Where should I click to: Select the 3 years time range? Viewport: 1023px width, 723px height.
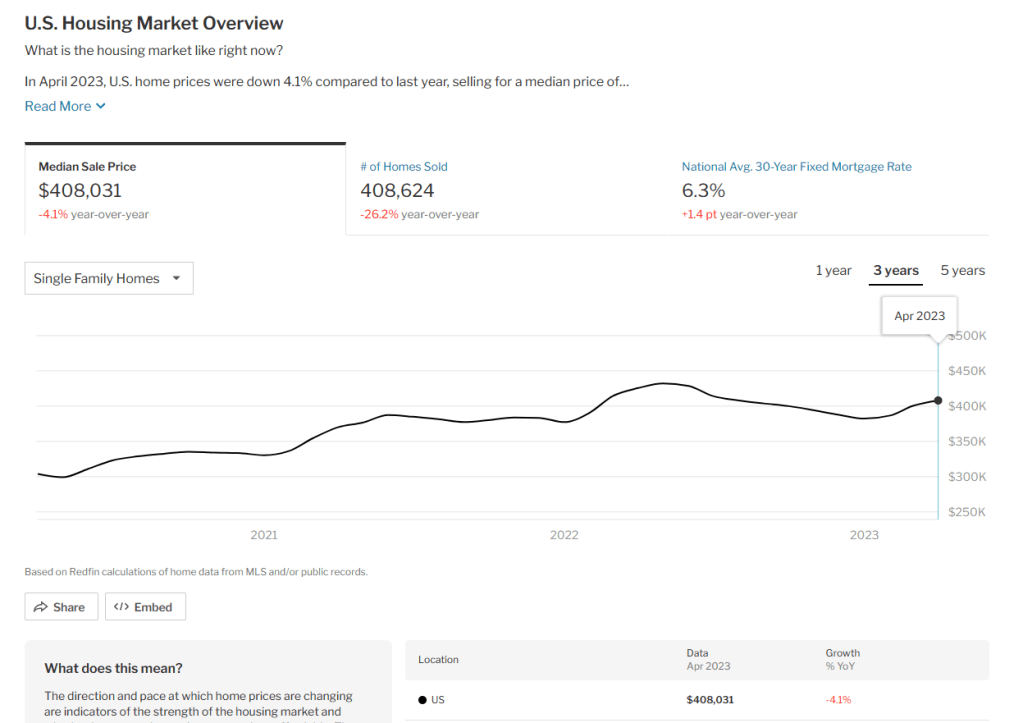895,271
